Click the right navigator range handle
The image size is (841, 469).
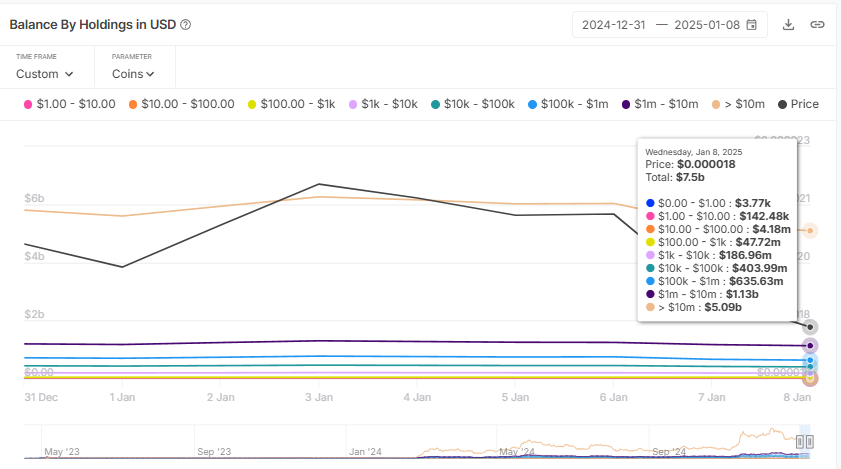tap(810, 441)
